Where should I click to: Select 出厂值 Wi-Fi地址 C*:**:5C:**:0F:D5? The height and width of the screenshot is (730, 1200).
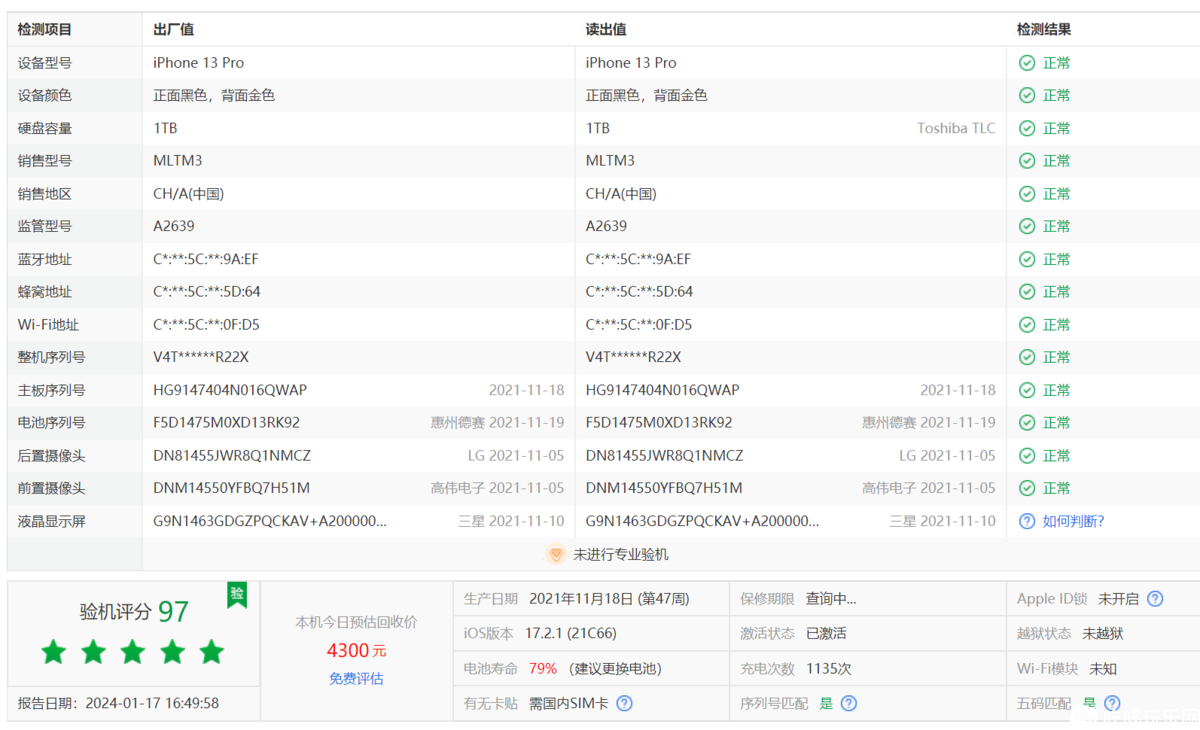point(206,325)
